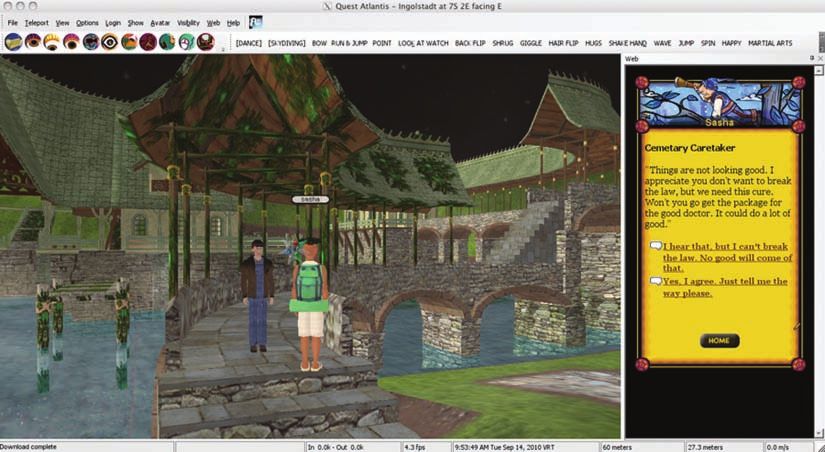
Task: Select the GIGGLE gesture
Action: click(530, 43)
